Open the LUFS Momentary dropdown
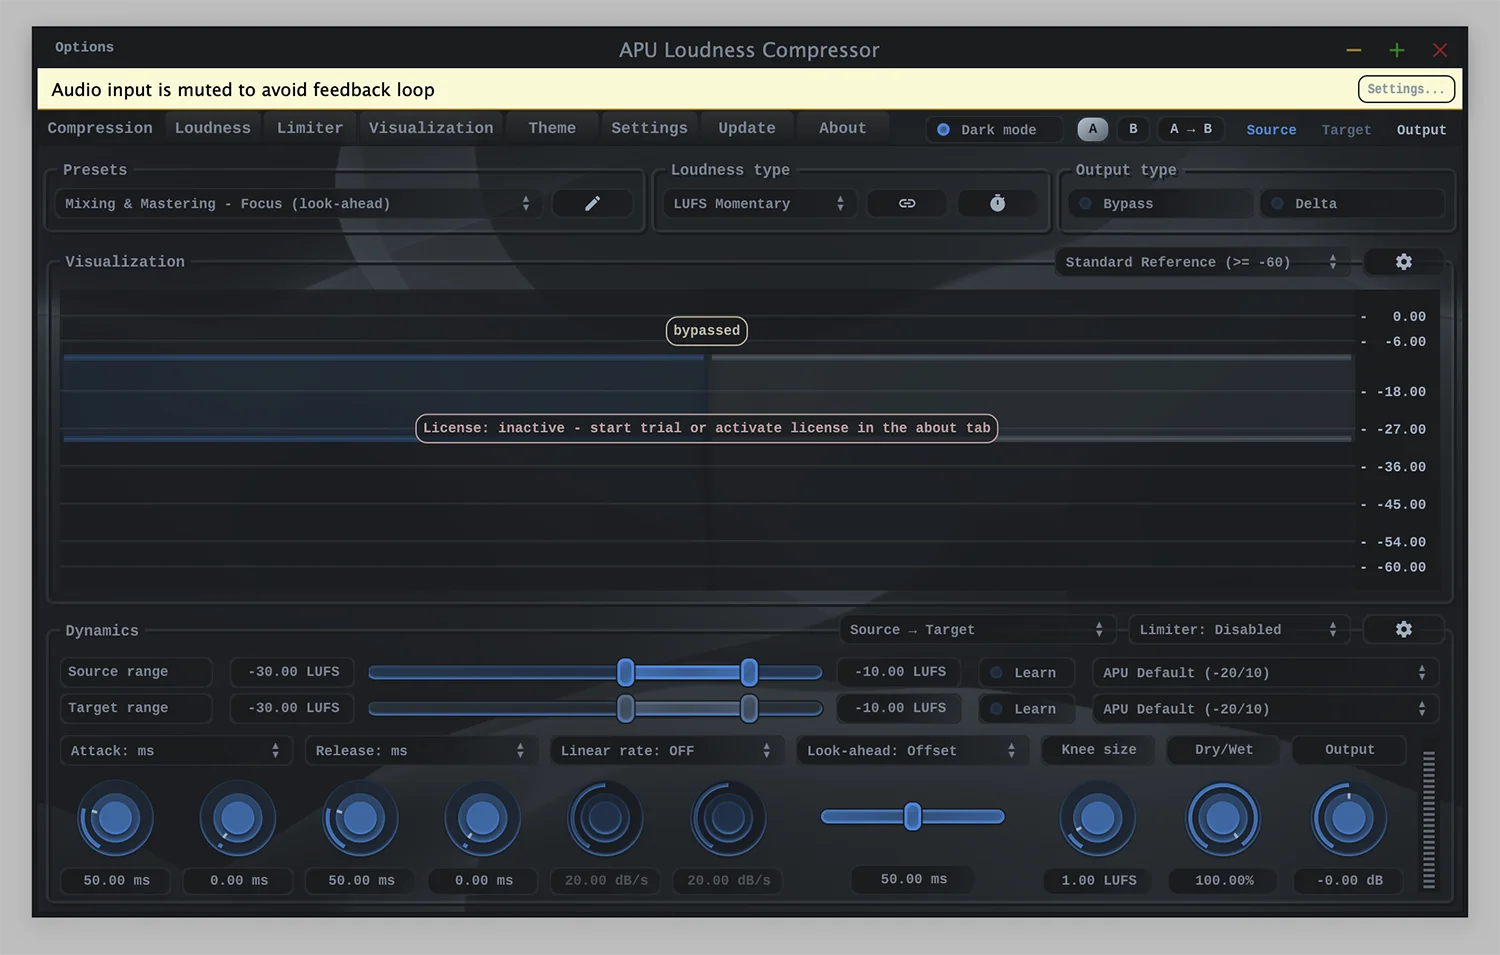 (x=759, y=204)
